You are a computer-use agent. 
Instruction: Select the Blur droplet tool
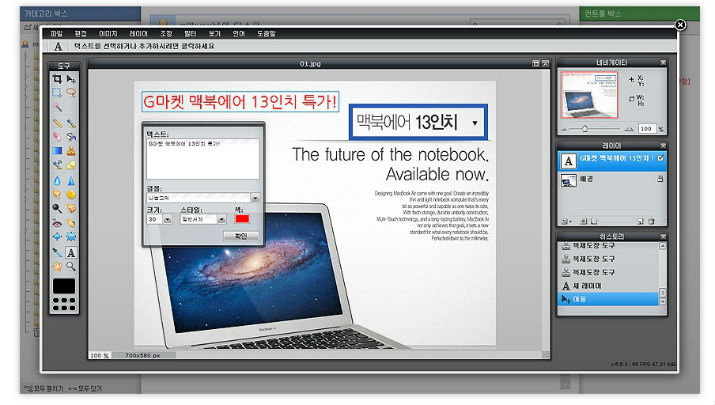point(57,181)
